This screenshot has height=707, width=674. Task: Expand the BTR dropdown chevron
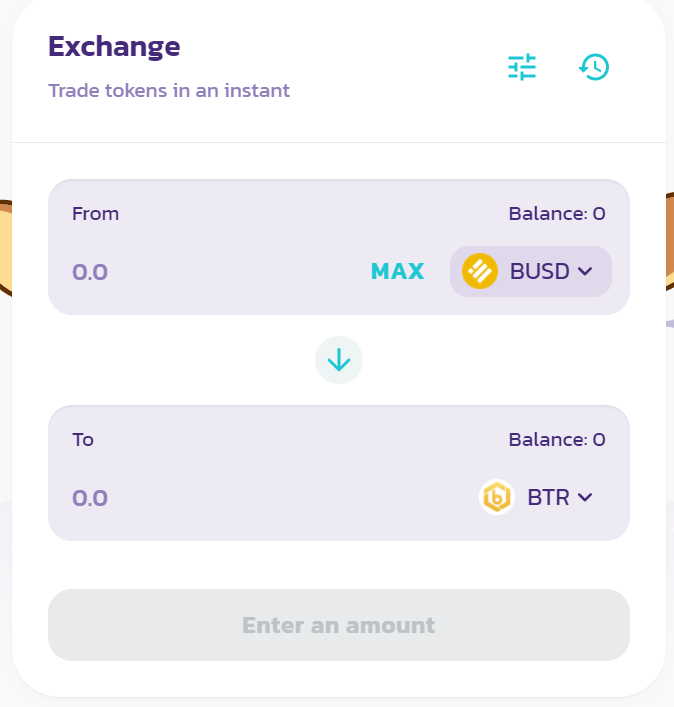pos(585,497)
